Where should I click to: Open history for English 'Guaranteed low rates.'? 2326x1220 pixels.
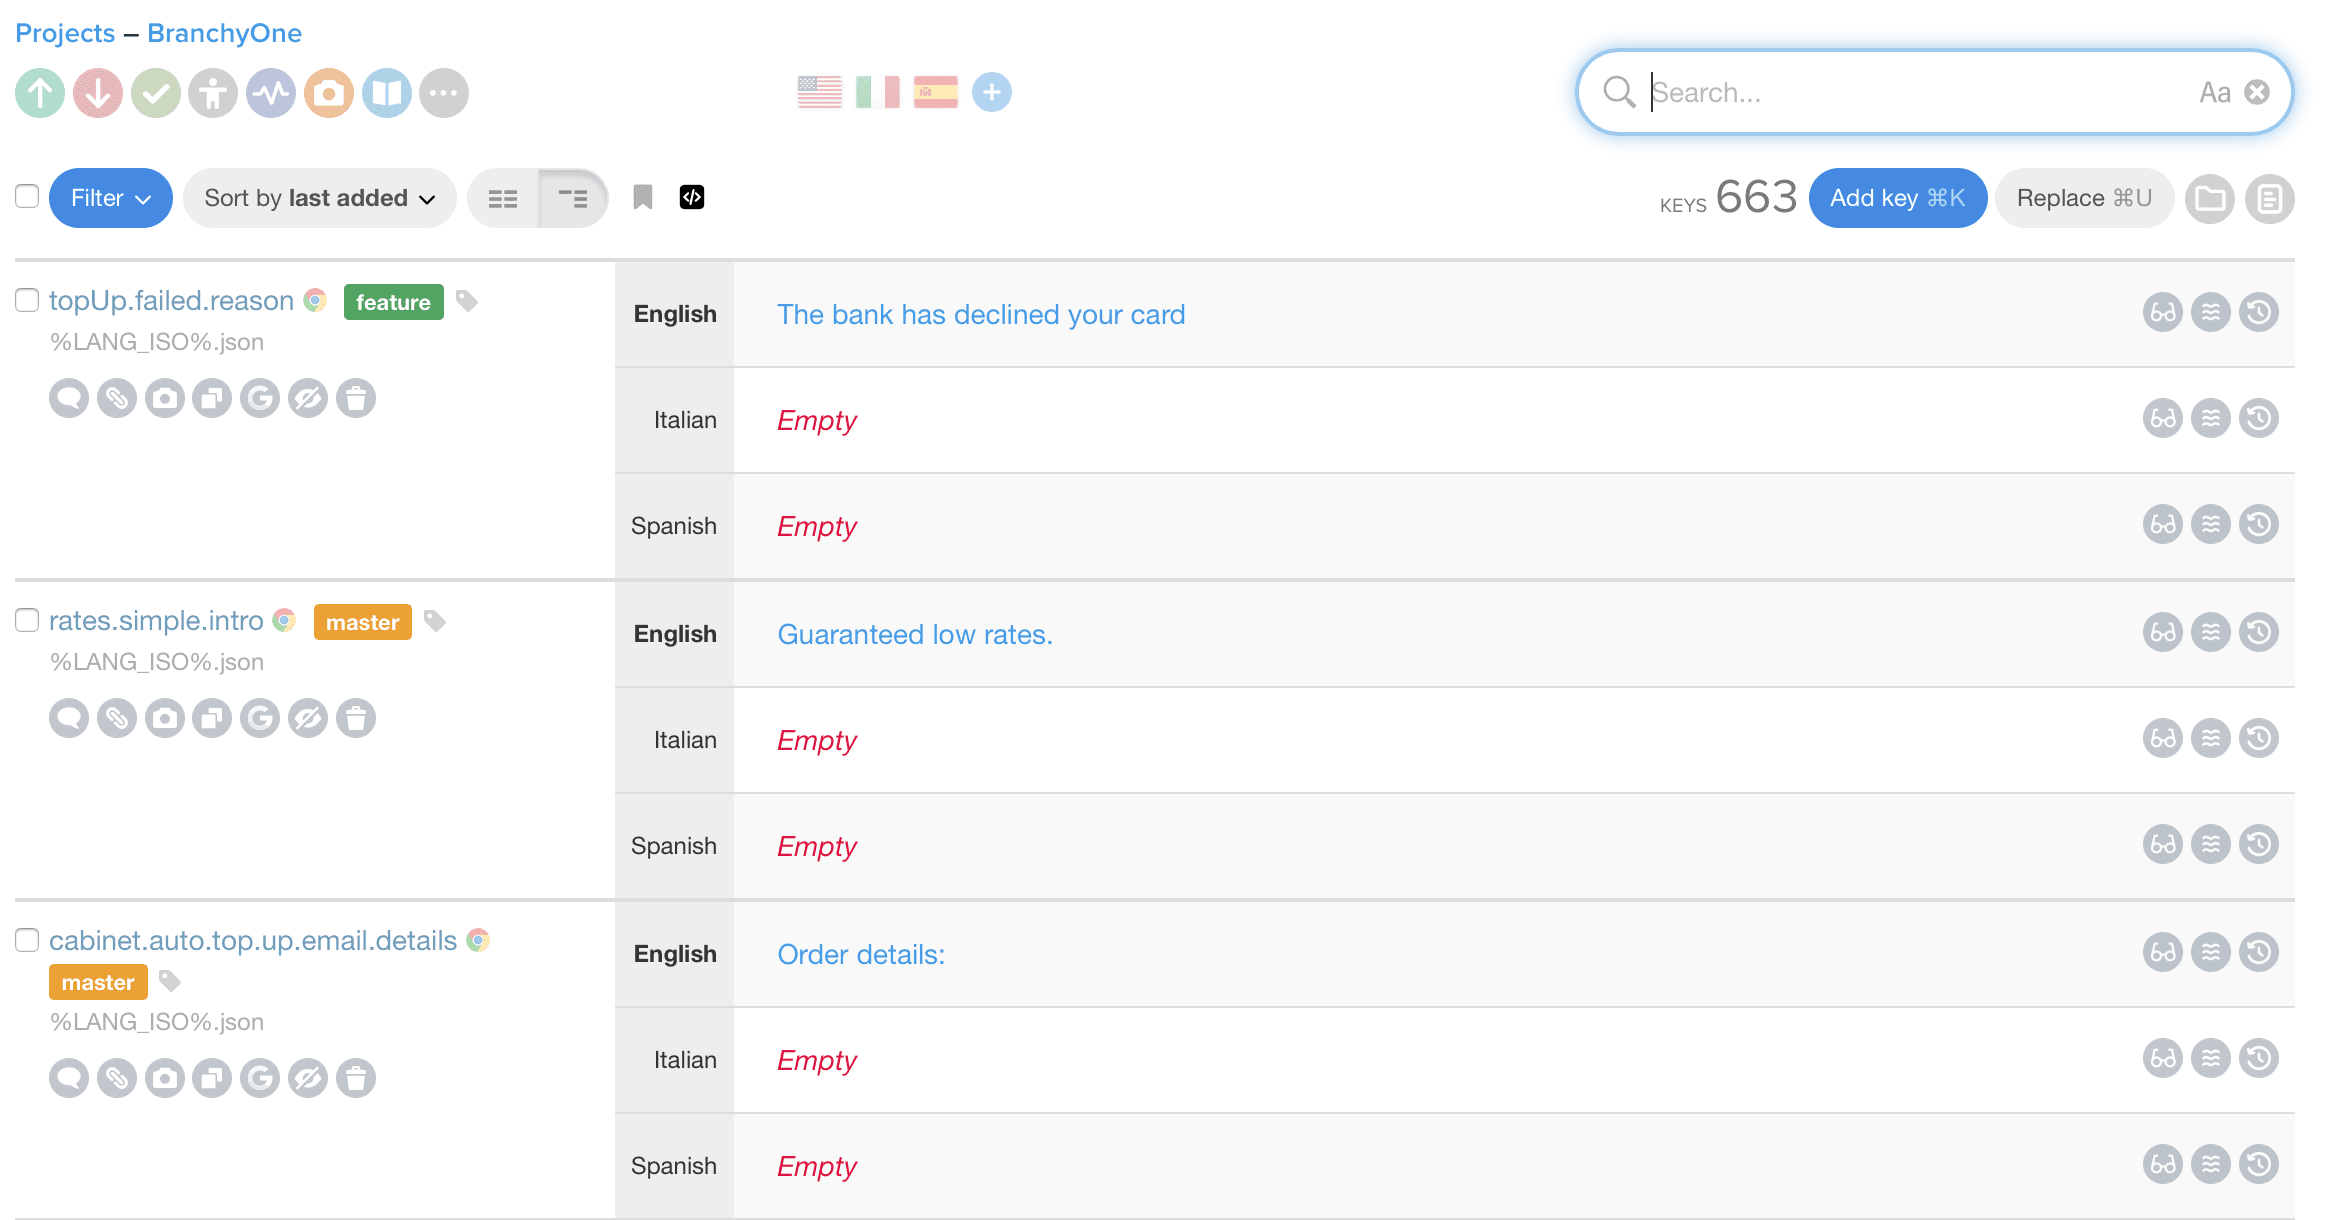2259,632
